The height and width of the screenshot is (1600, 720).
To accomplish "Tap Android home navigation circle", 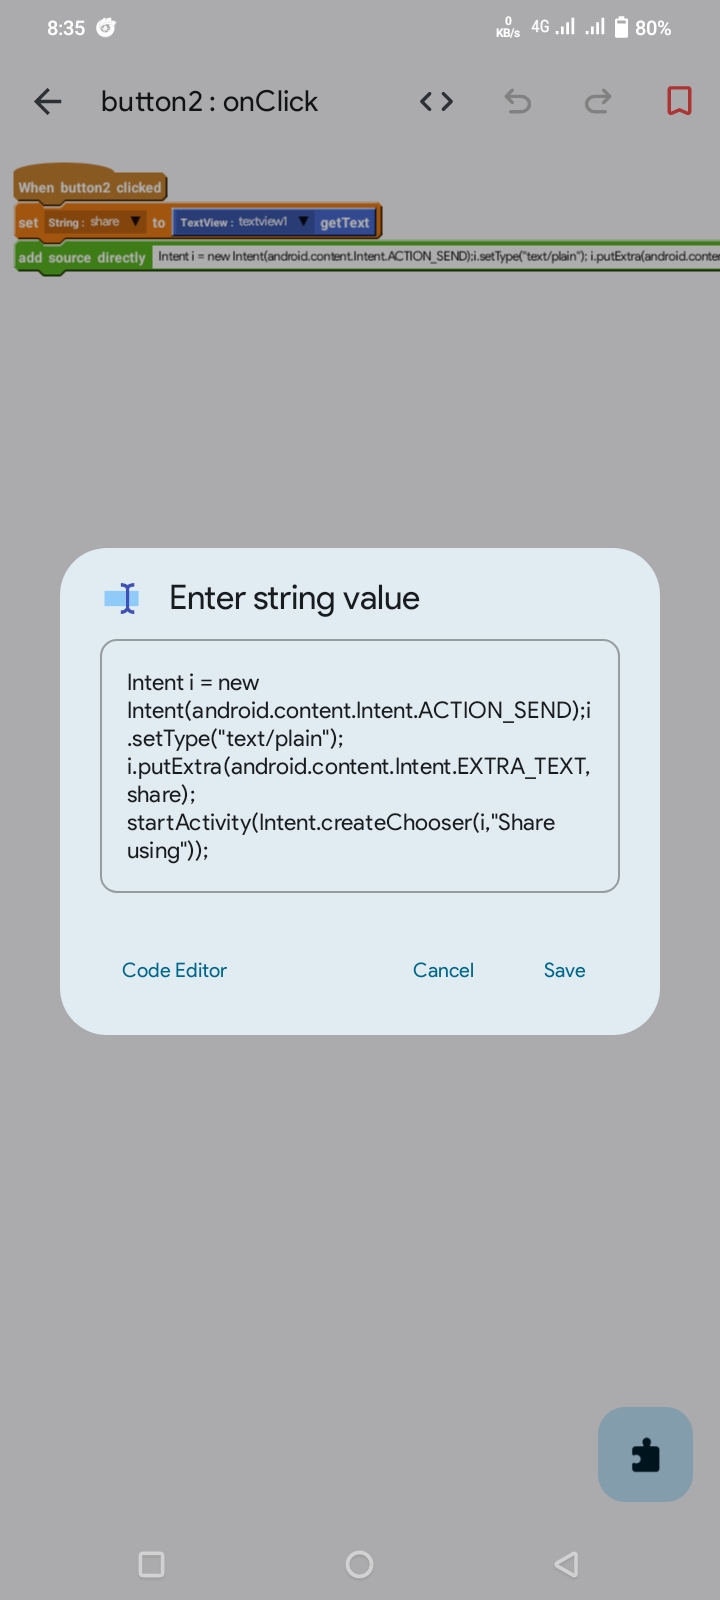I will 359,1564.
